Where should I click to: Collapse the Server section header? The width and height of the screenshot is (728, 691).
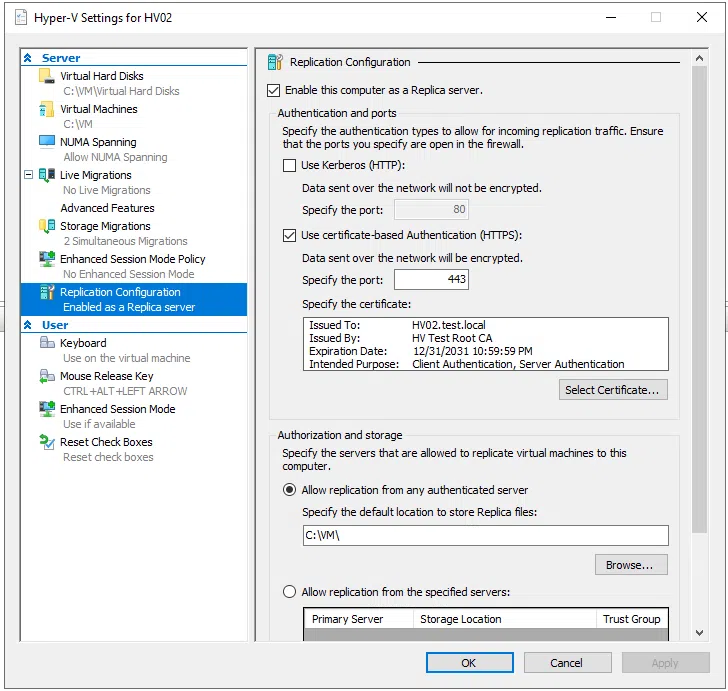pos(28,58)
